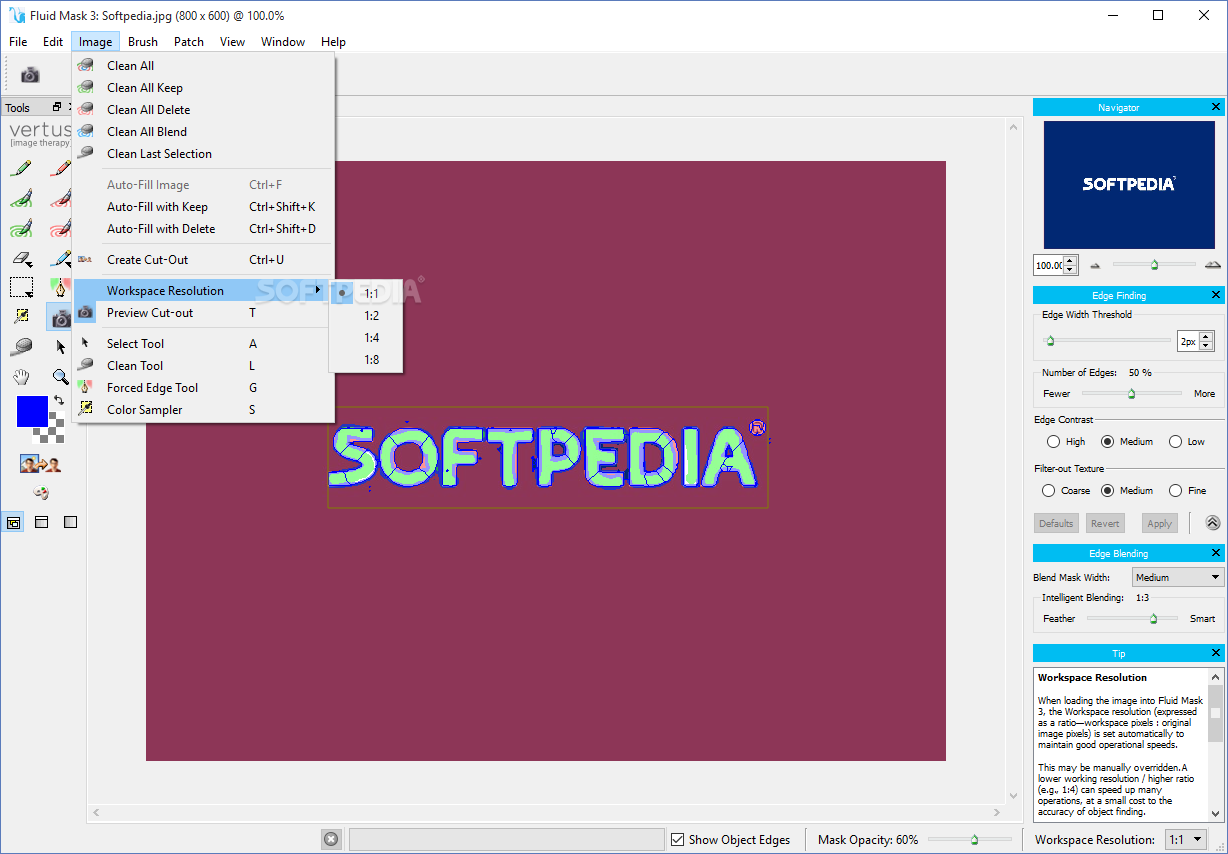The height and width of the screenshot is (854, 1228).
Task: Select the third view mode icon at Tools bottom
Action: pyautogui.click(x=70, y=522)
